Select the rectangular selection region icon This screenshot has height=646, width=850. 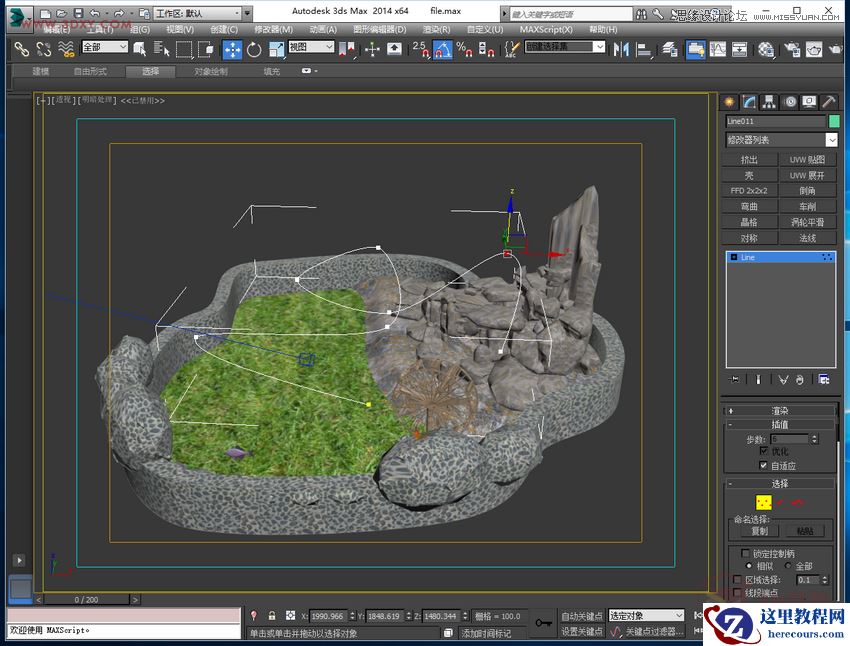click(183, 50)
